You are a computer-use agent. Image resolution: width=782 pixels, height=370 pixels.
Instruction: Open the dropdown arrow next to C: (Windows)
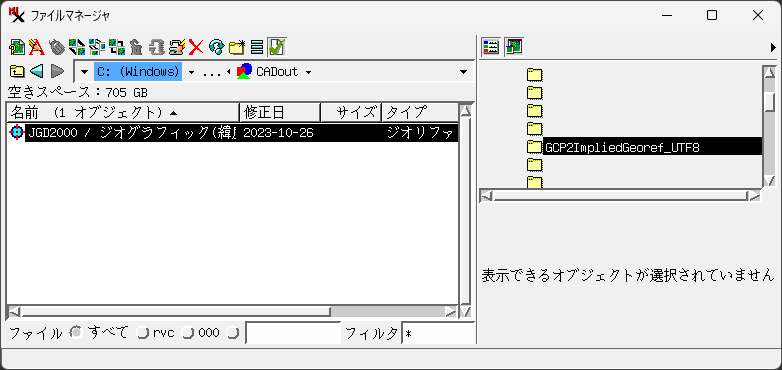point(191,72)
